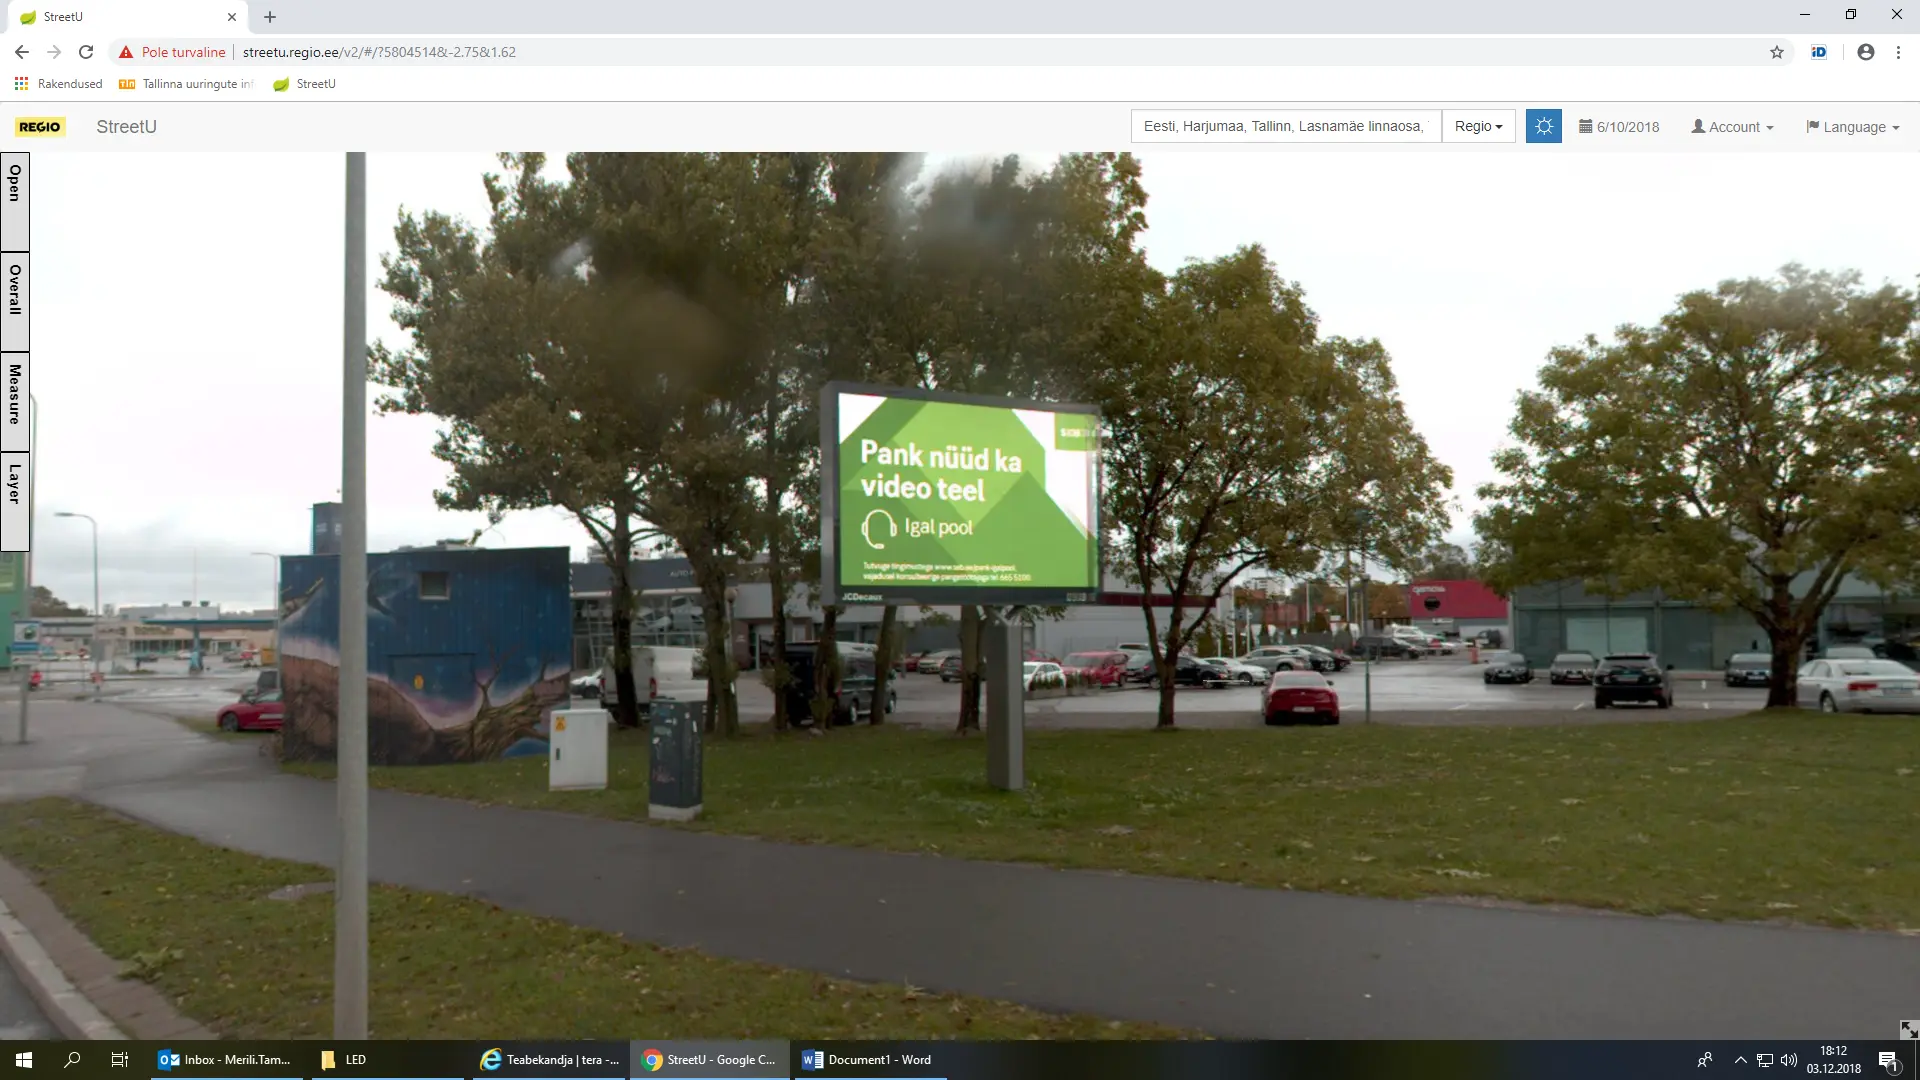
Task: Open the Account dropdown menu
Action: pyautogui.click(x=1732, y=127)
